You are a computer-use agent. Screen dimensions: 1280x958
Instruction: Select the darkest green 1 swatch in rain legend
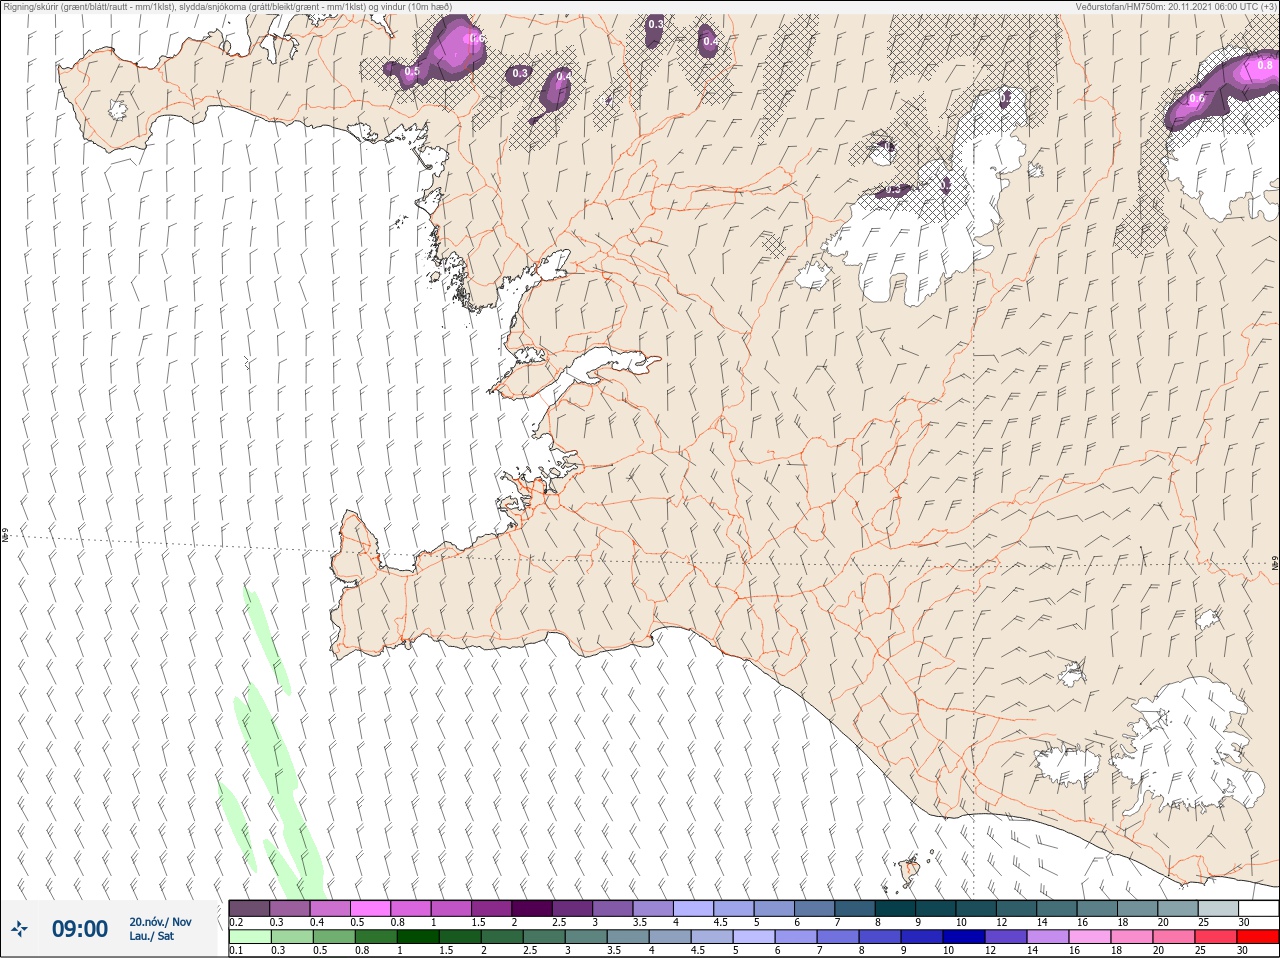[x=418, y=937]
